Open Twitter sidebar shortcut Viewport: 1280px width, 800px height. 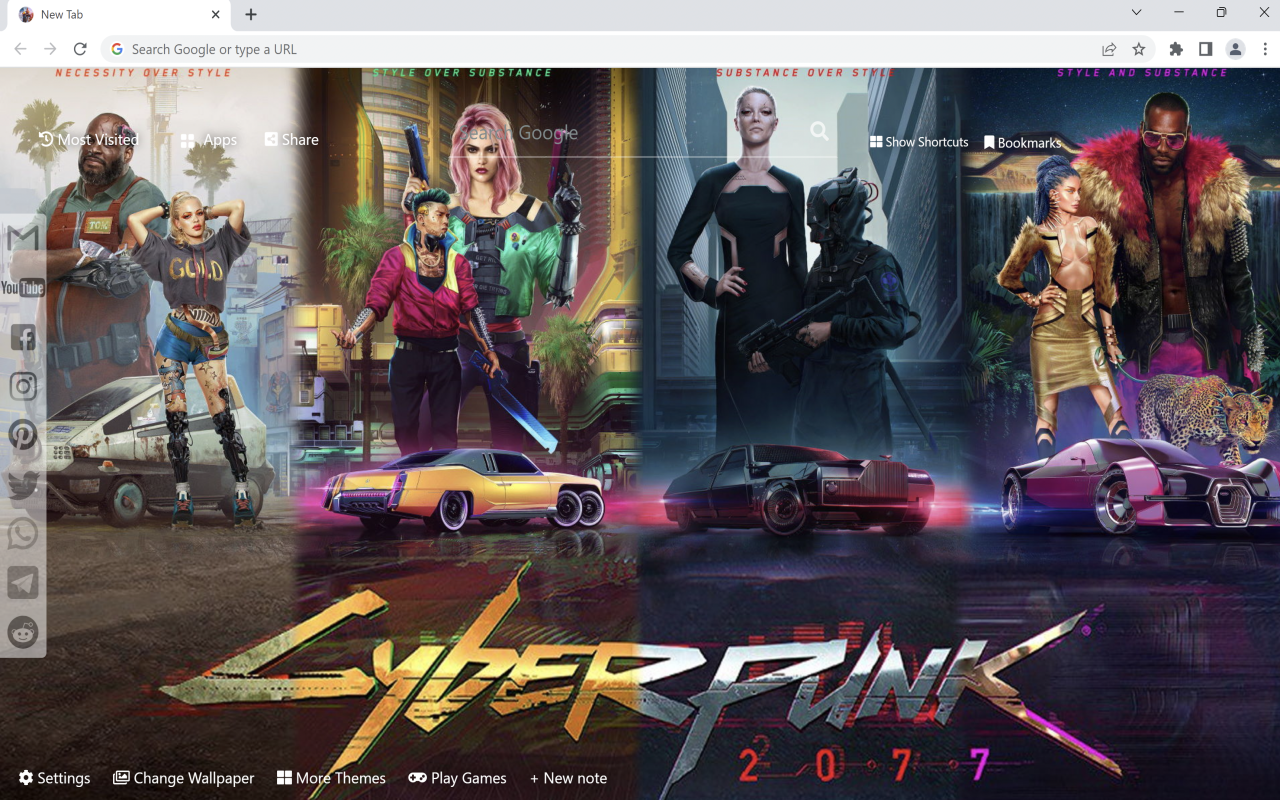point(23,485)
